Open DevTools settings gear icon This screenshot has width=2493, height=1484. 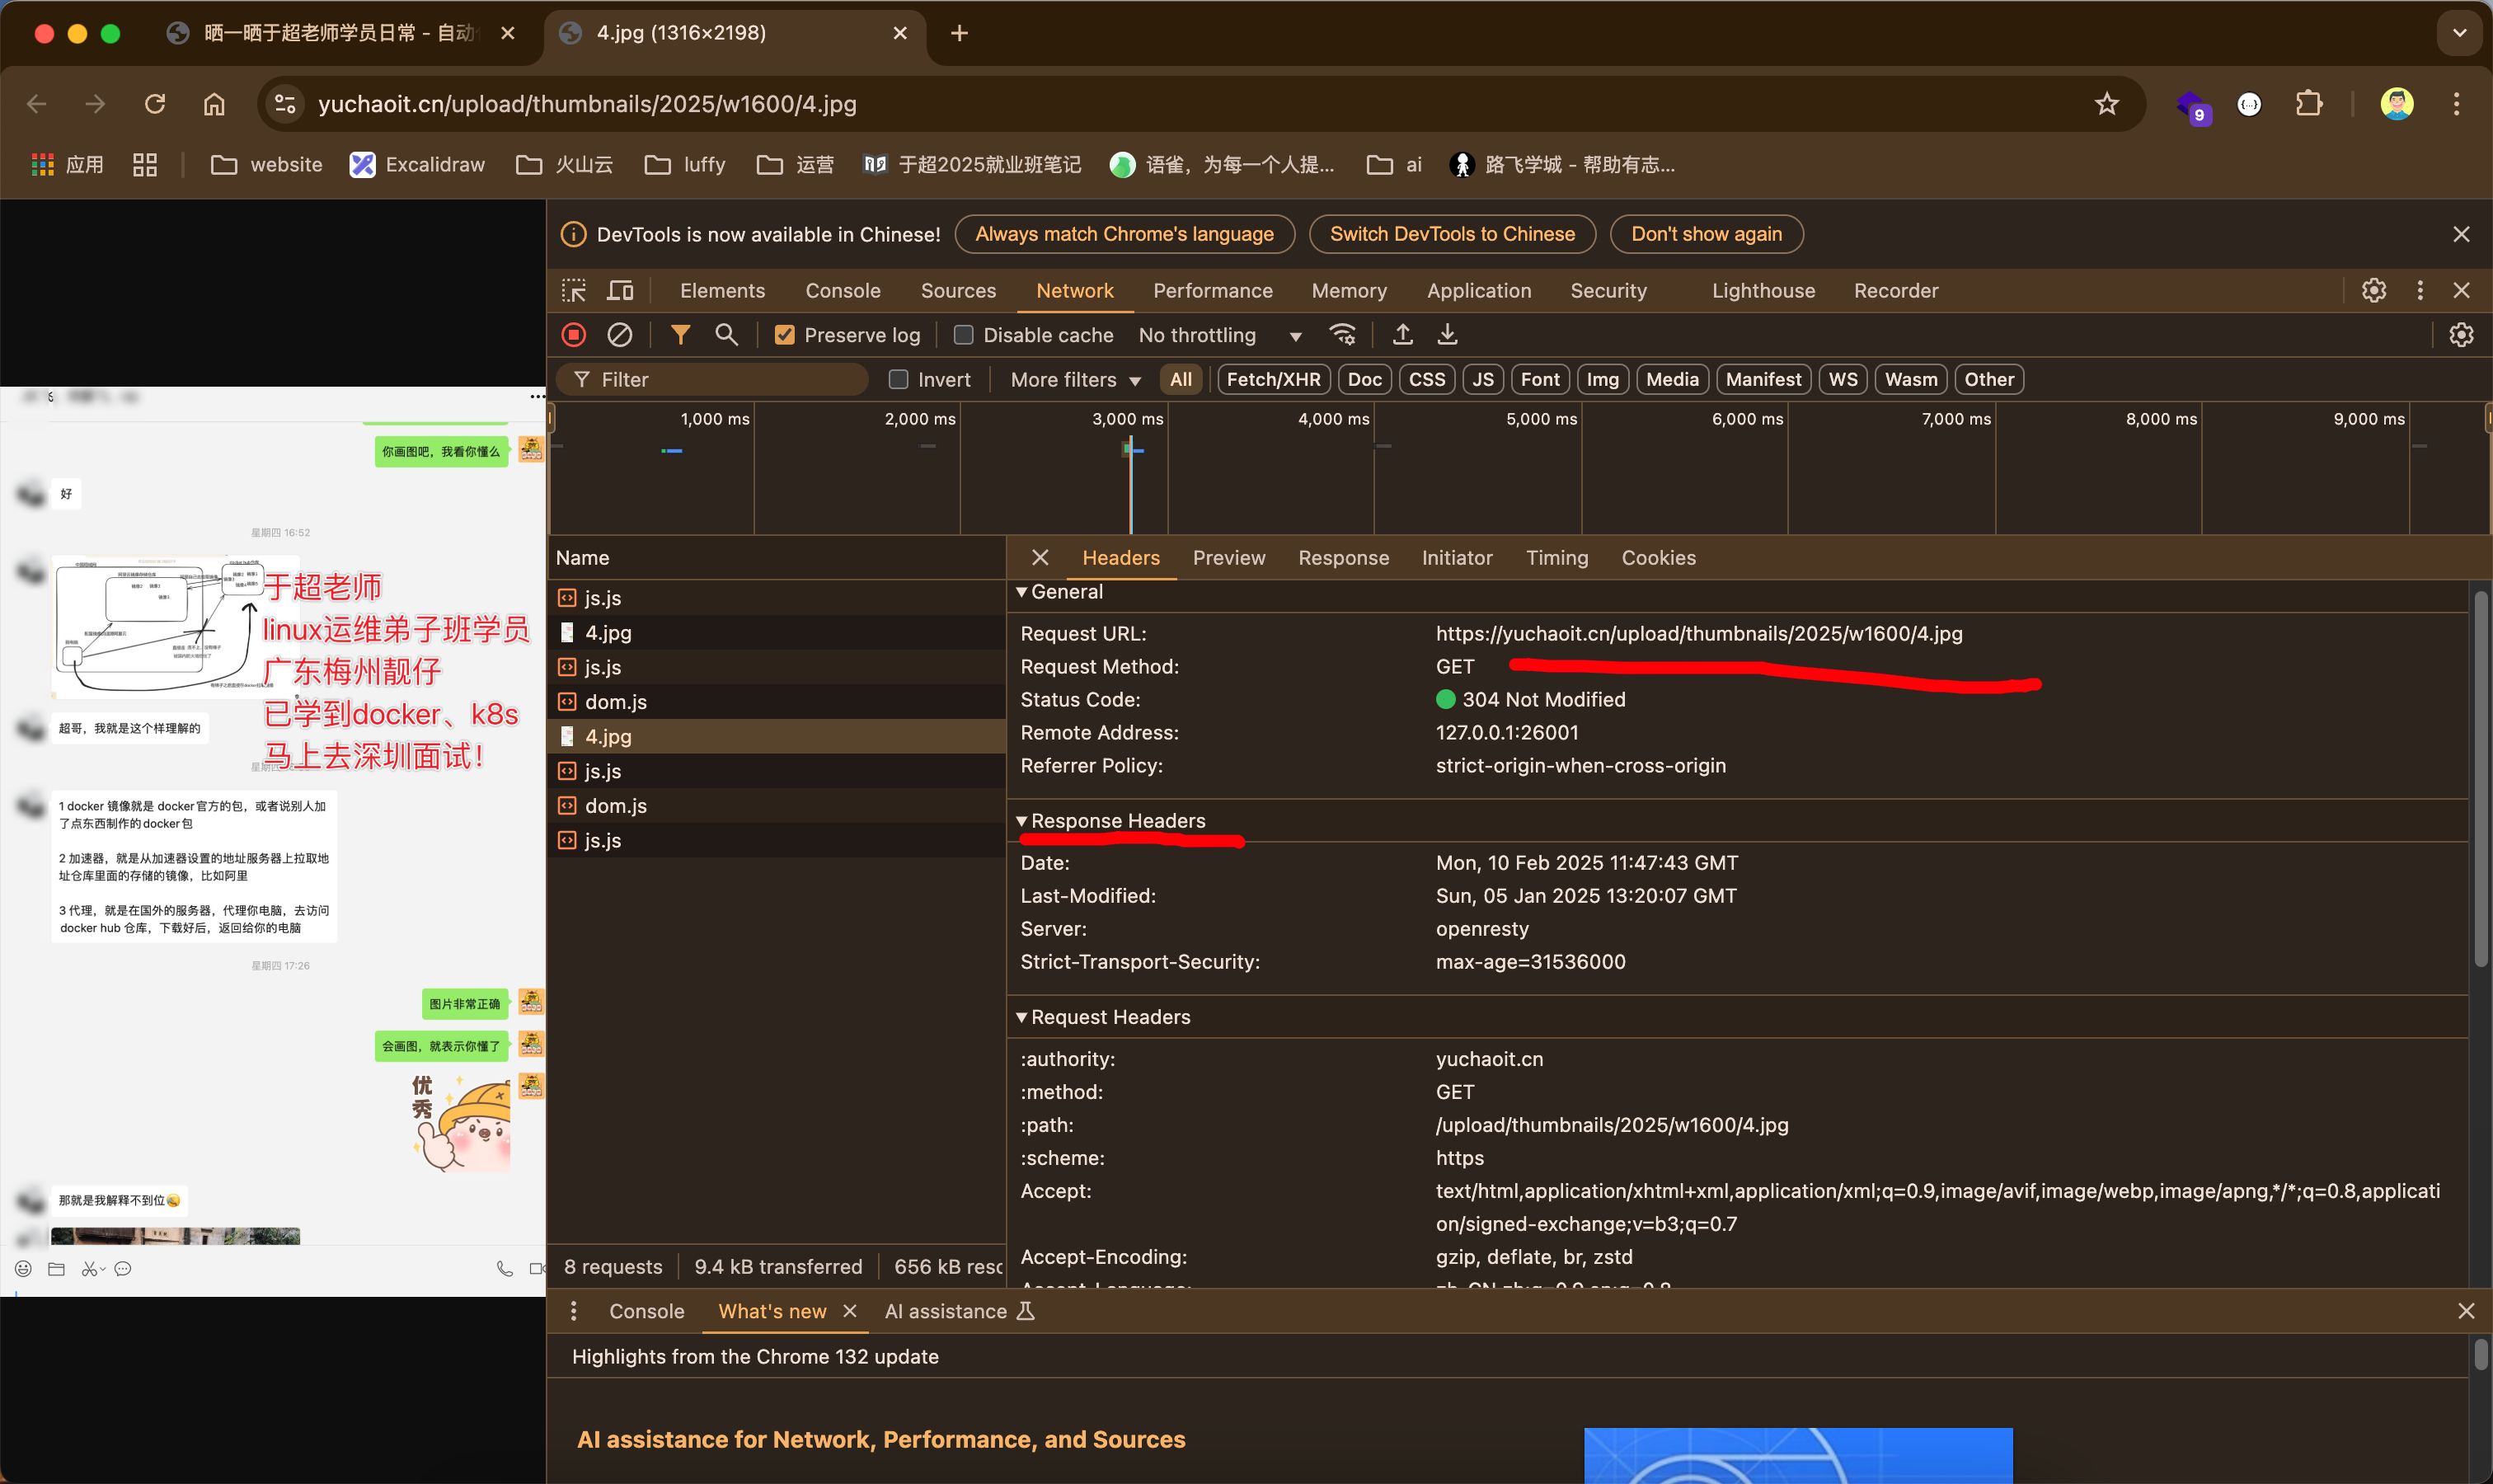point(2373,291)
